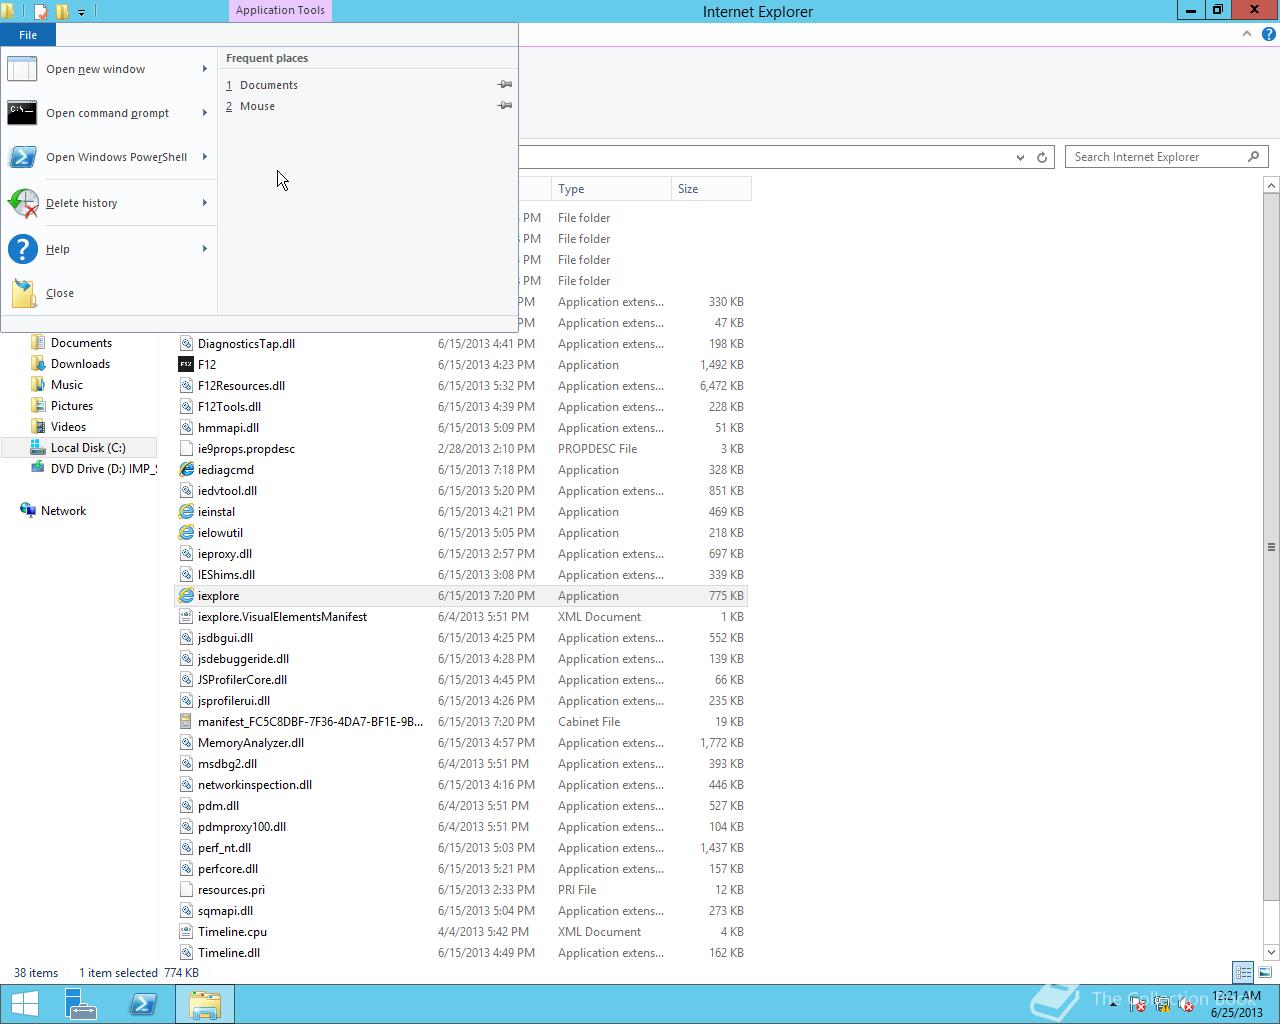Click the muted volume tray icon
The height and width of the screenshot is (1024, 1280).
click(1186, 1005)
